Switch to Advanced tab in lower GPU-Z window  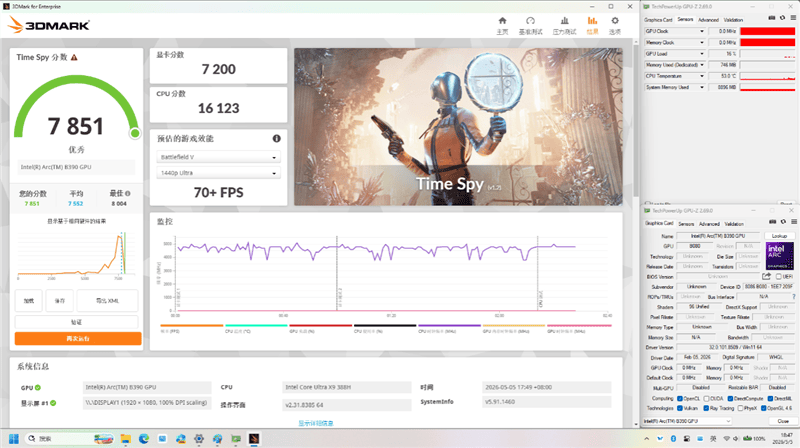click(x=709, y=223)
